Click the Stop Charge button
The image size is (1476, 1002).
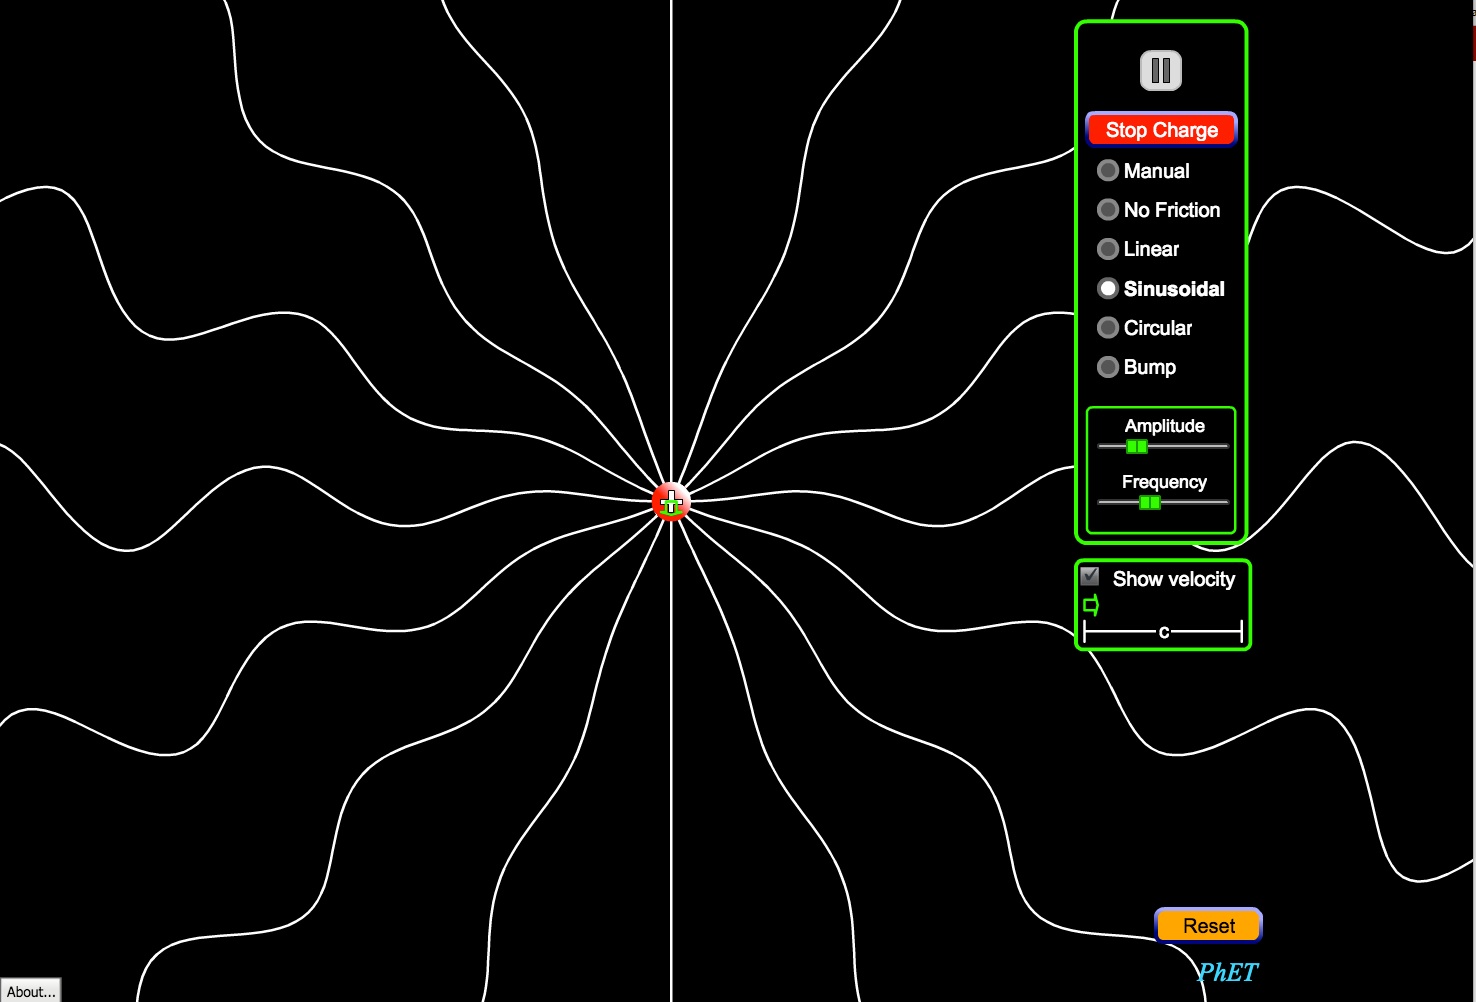(1161, 129)
